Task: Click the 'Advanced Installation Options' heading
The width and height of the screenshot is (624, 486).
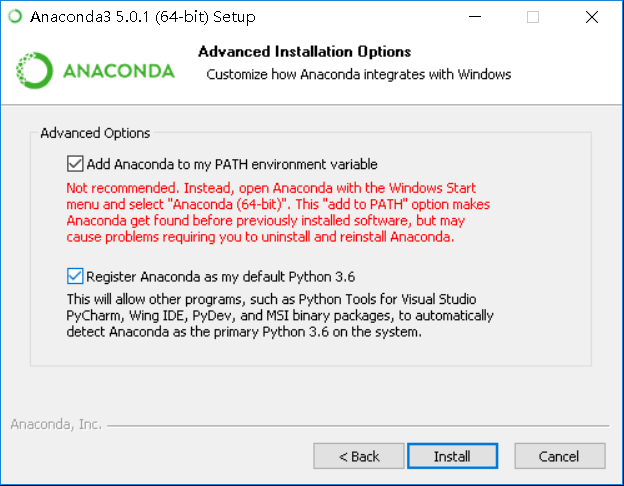Action: pyautogui.click(x=304, y=52)
